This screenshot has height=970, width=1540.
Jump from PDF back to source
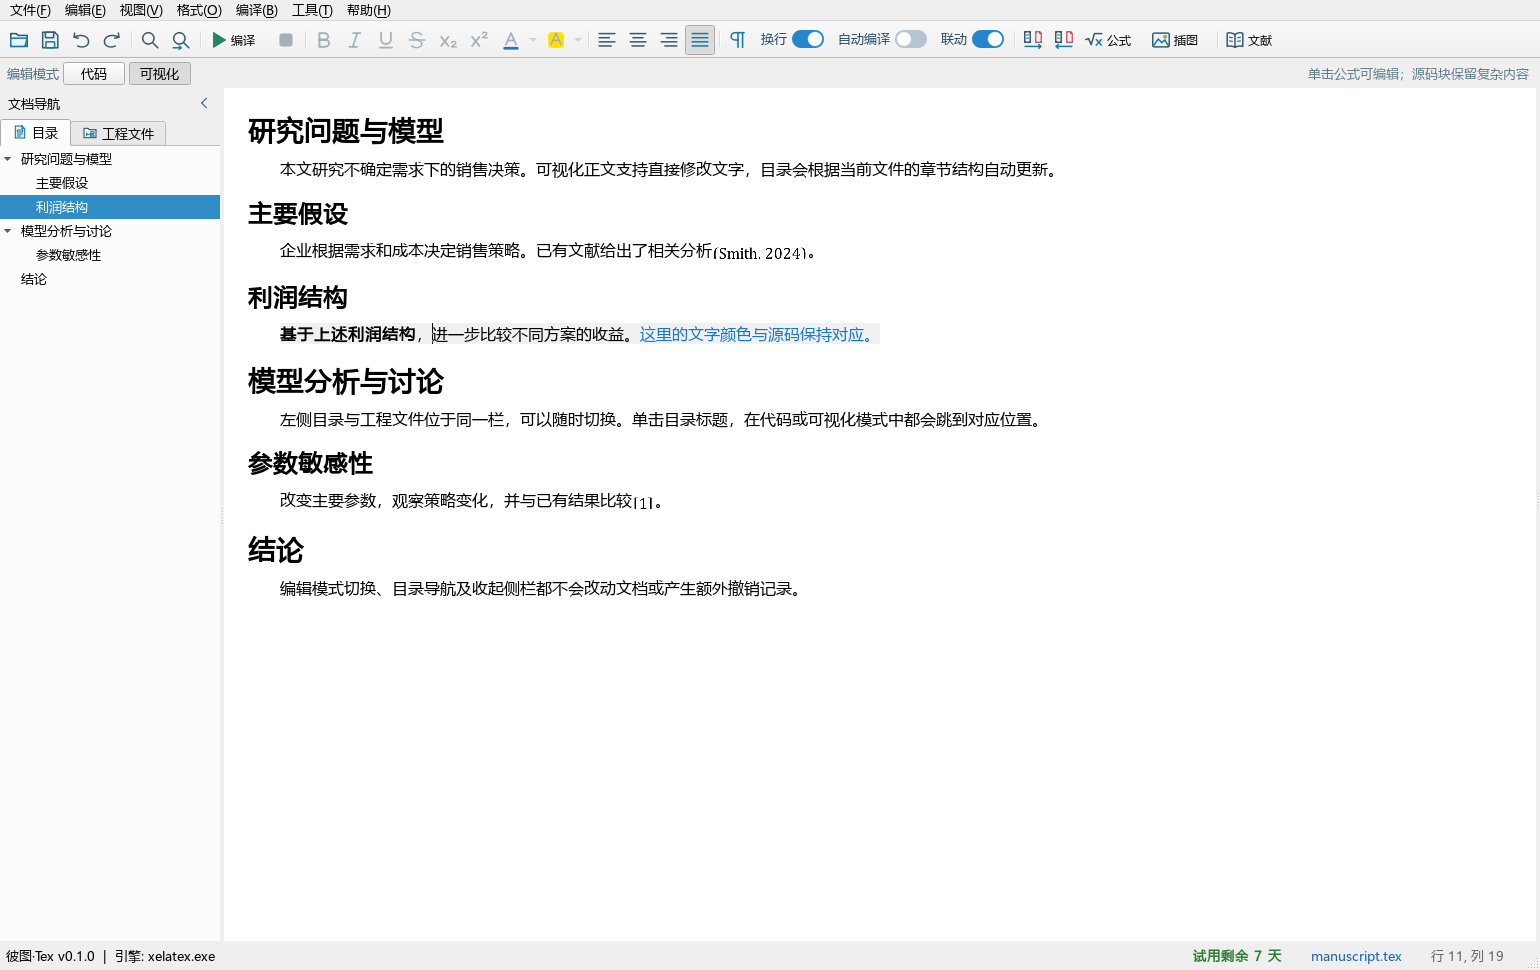1064,40
